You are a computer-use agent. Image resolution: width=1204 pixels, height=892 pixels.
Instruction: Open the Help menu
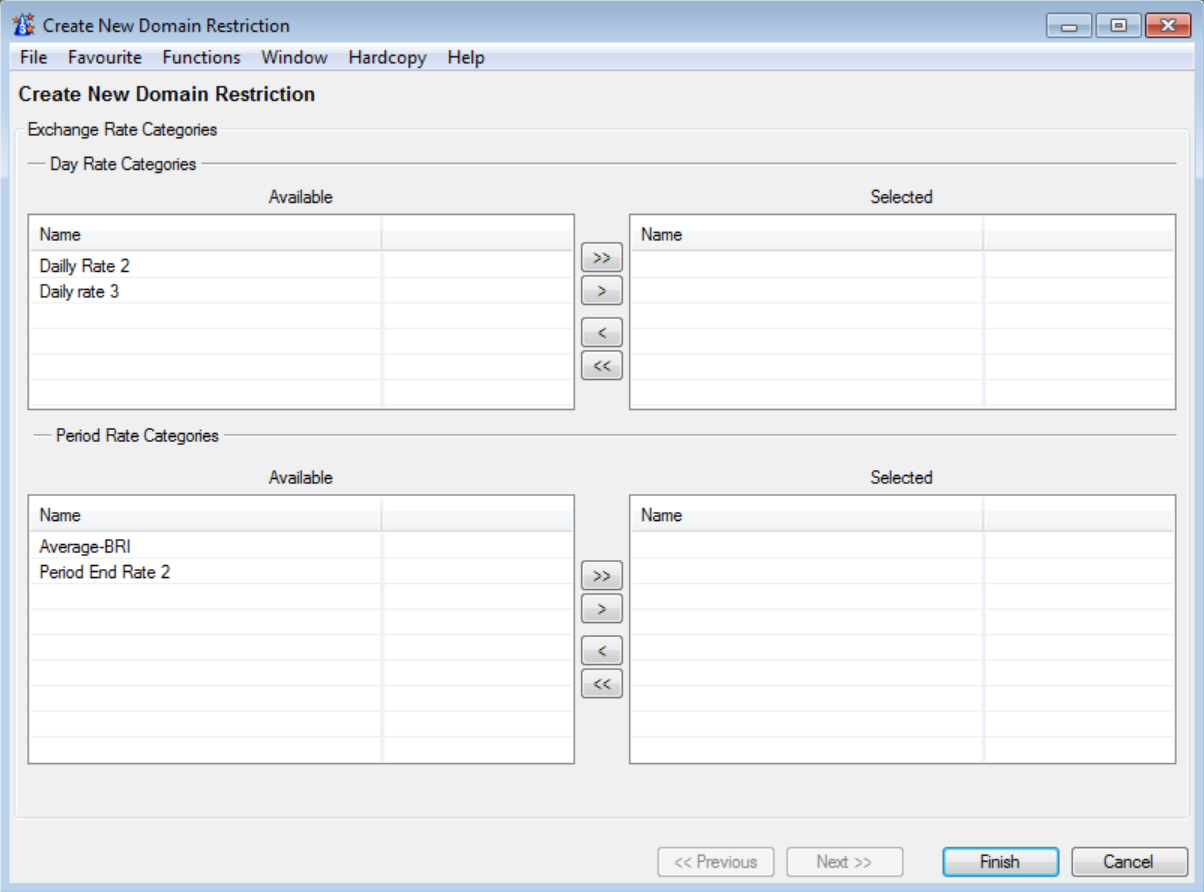tap(466, 57)
